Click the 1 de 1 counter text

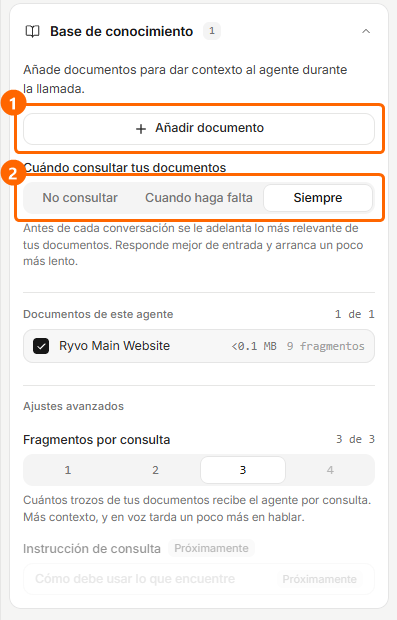click(x=355, y=314)
